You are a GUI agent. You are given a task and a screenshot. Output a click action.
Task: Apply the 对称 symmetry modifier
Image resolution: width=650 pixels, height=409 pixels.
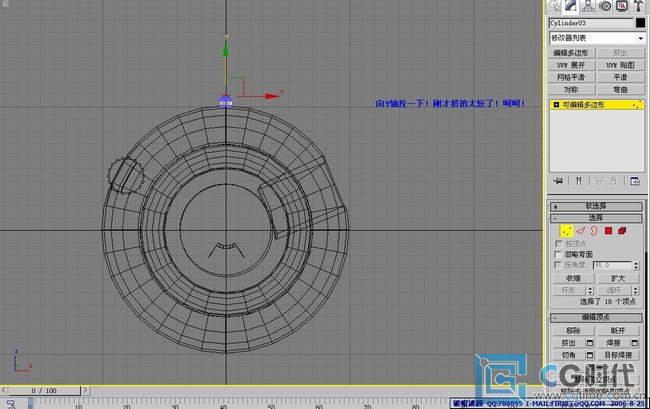point(571,90)
